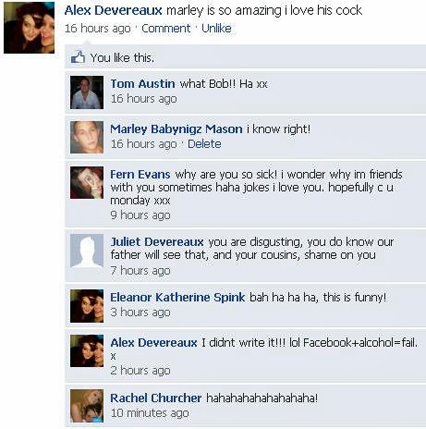The width and height of the screenshot is (426, 429).
Task: Click the Juliet Devereaux name link
Action: coord(157,242)
